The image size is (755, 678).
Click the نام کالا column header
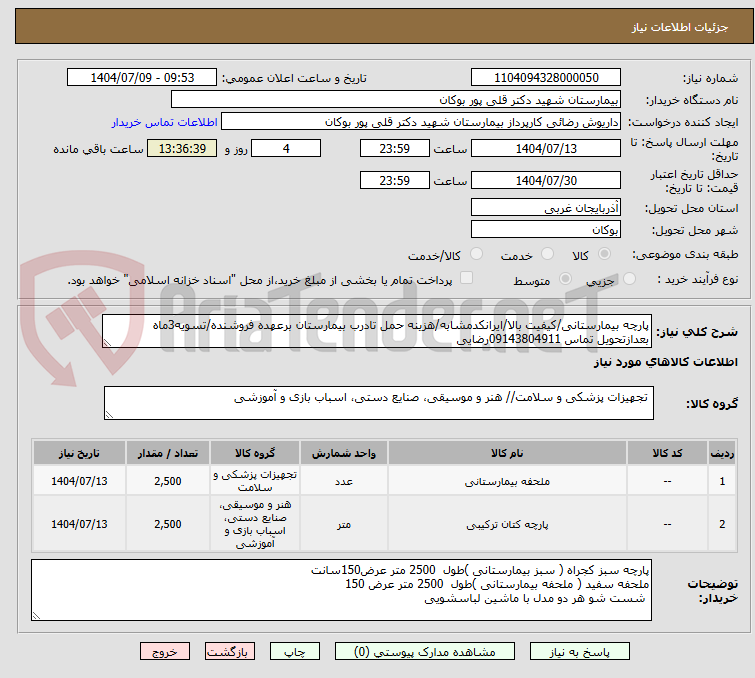(507, 453)
